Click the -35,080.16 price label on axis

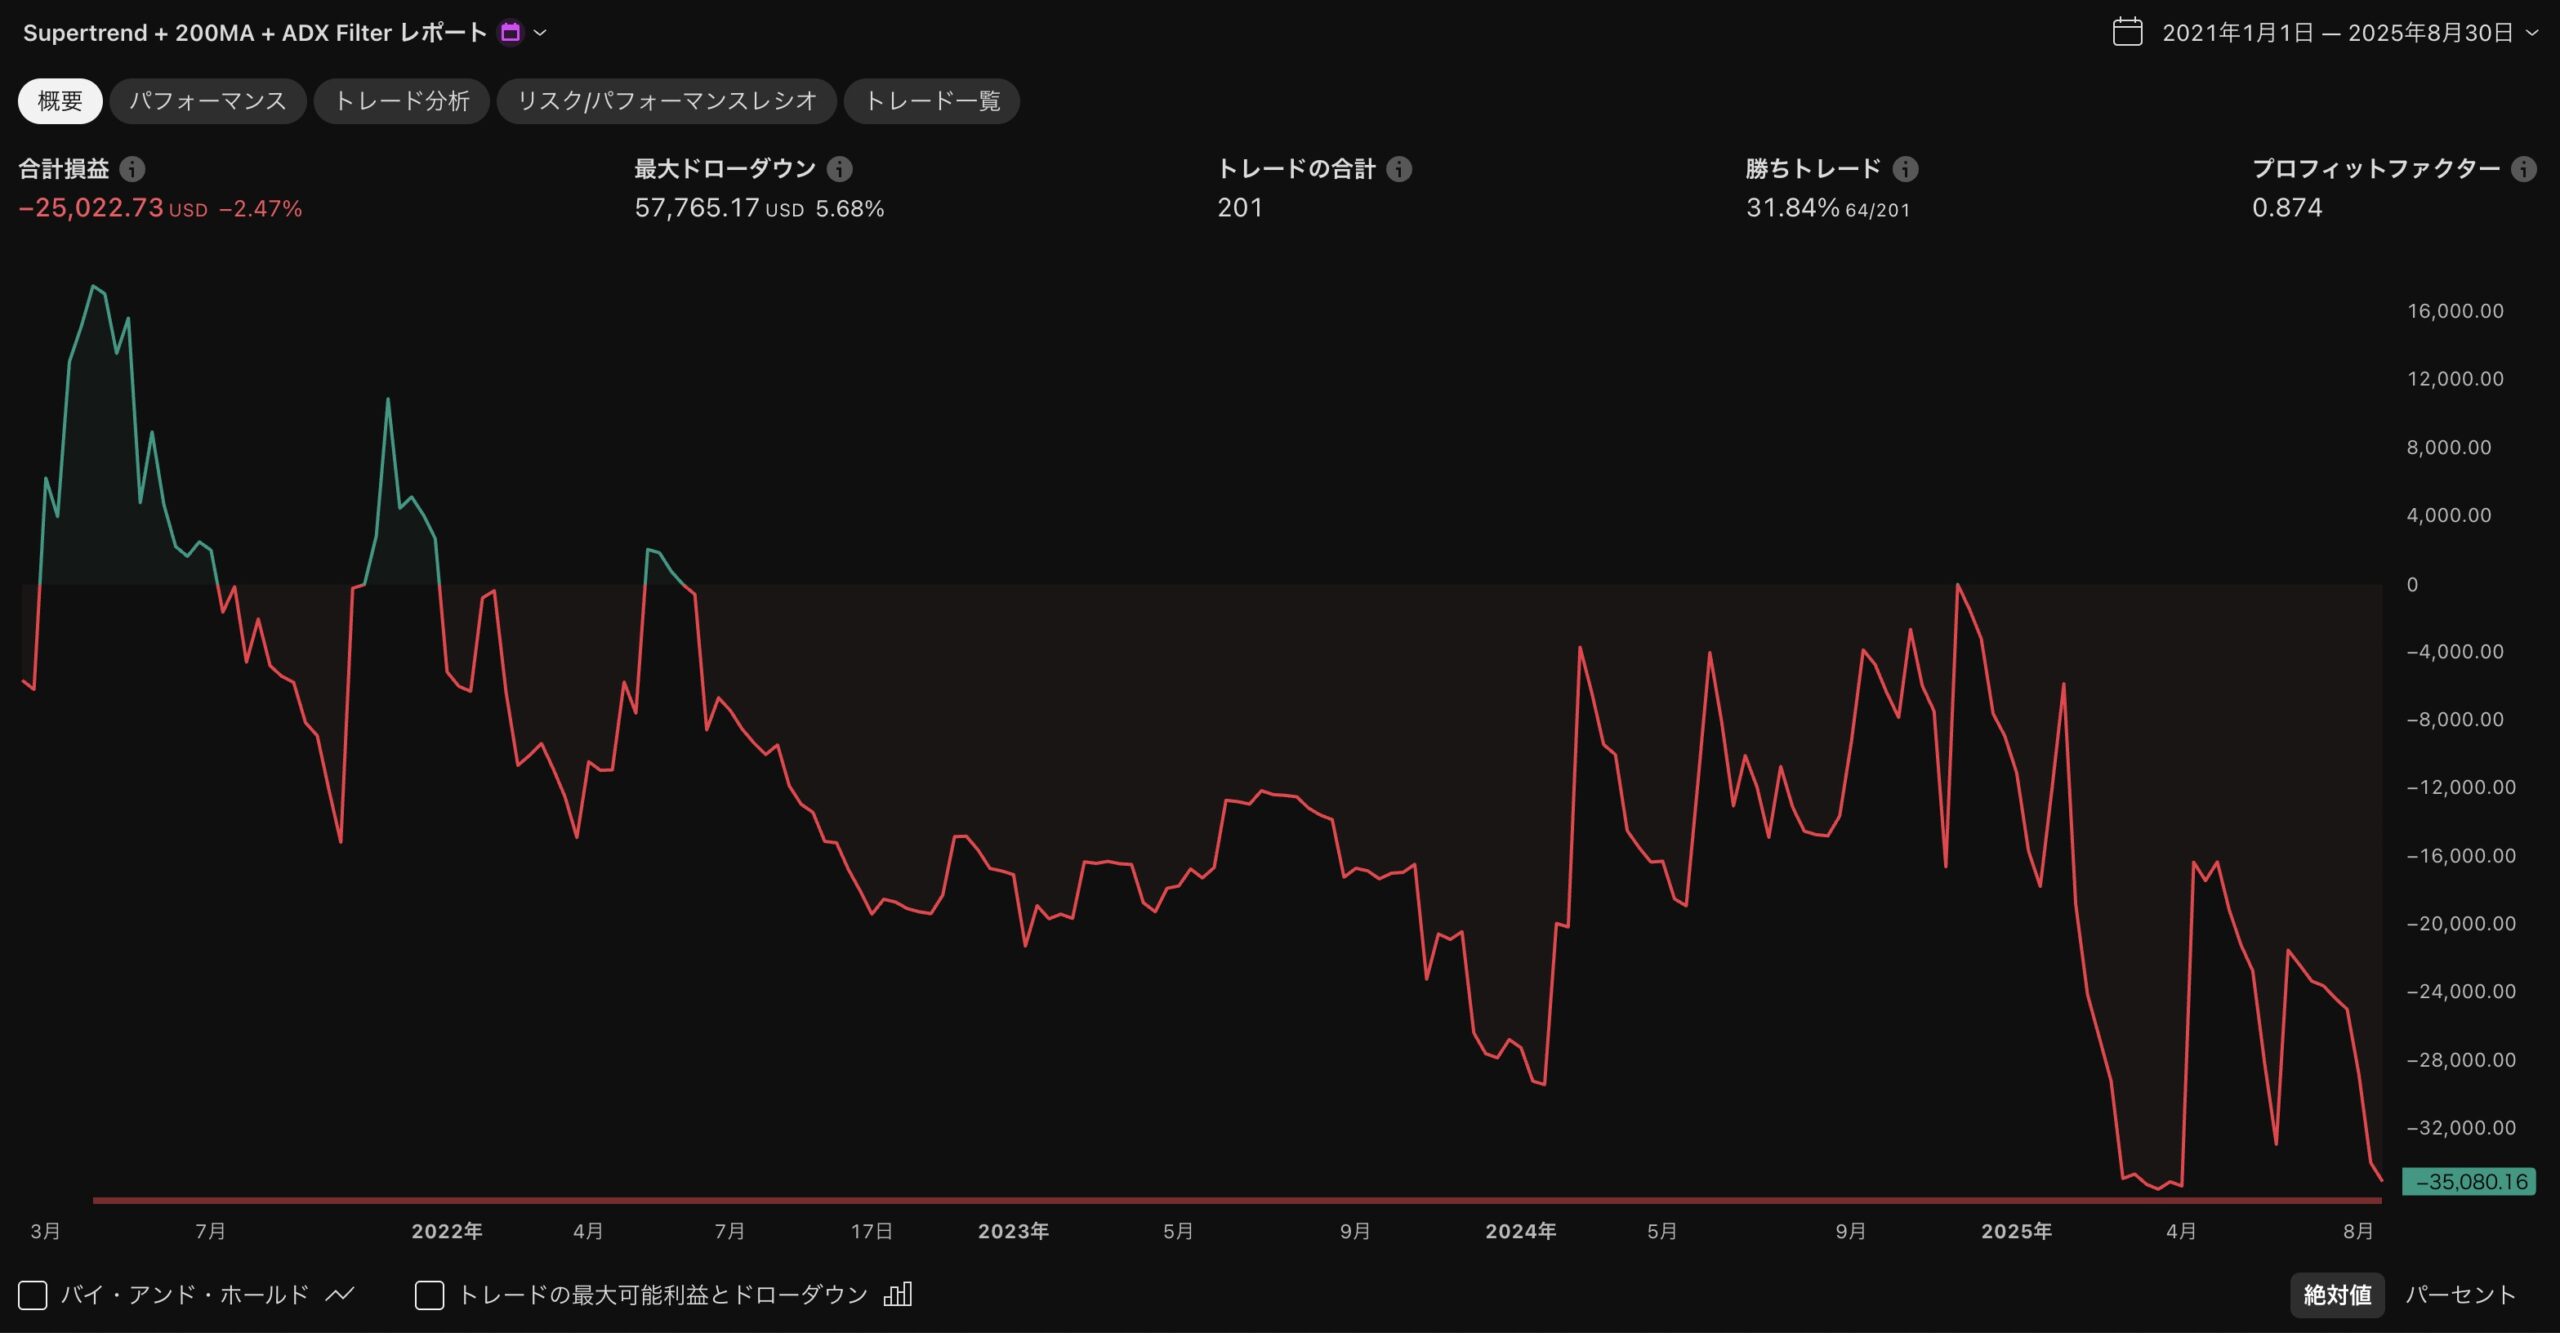(2469, 1181)
